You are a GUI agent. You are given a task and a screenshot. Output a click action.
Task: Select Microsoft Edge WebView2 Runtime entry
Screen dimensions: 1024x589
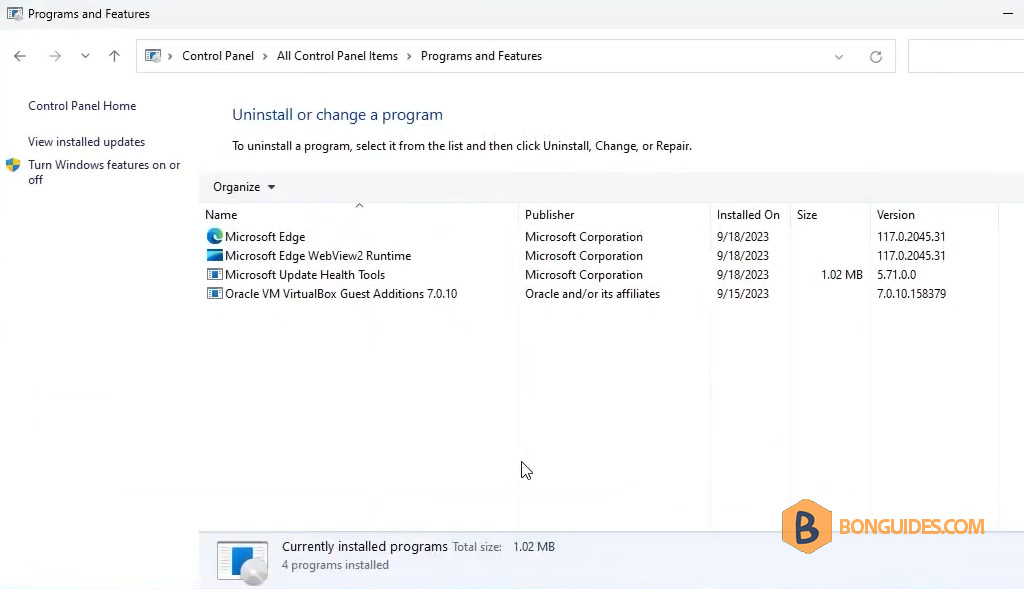tap(318, 256)
